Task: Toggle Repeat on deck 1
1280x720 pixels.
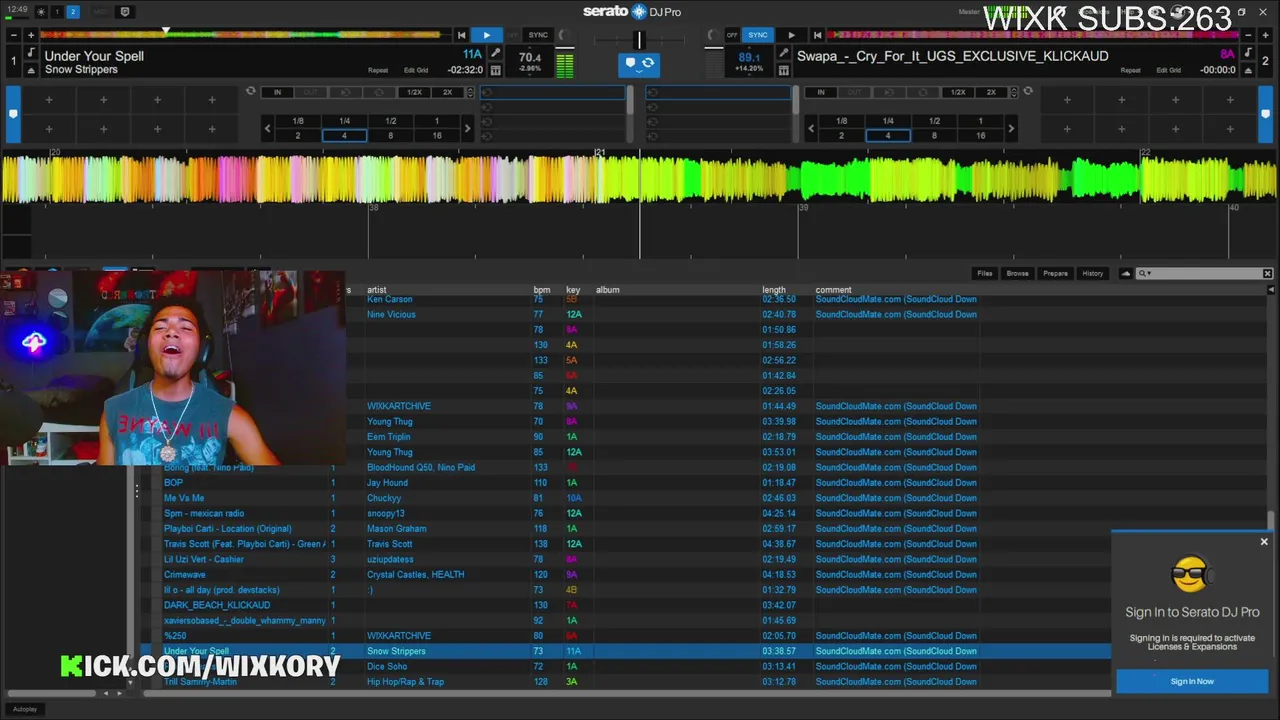Action: click(378, 70)
